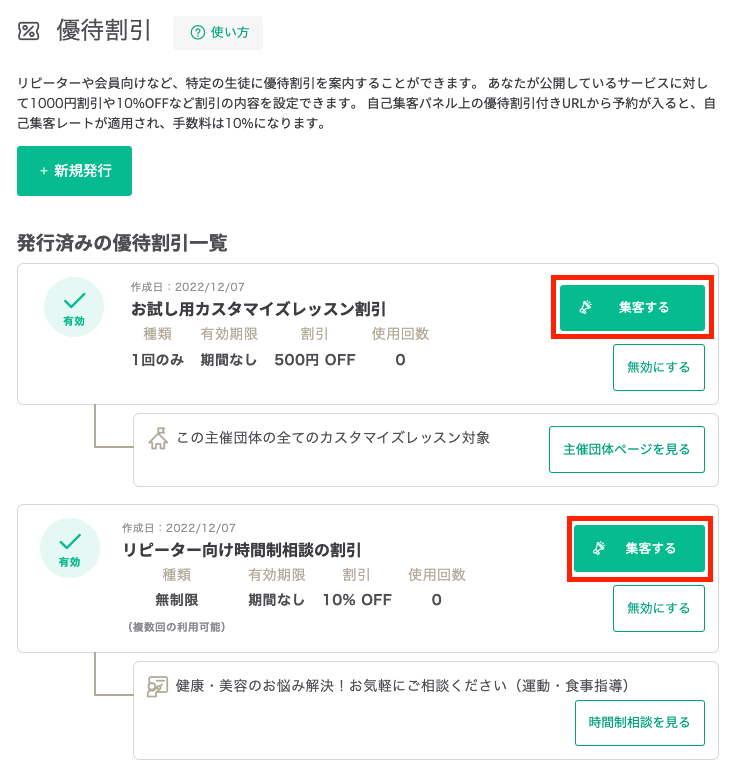This screenshot has width=734, height=774.
Task: Select the リピーター向け時間制相談の割引 coupon title
Action: 242,550
